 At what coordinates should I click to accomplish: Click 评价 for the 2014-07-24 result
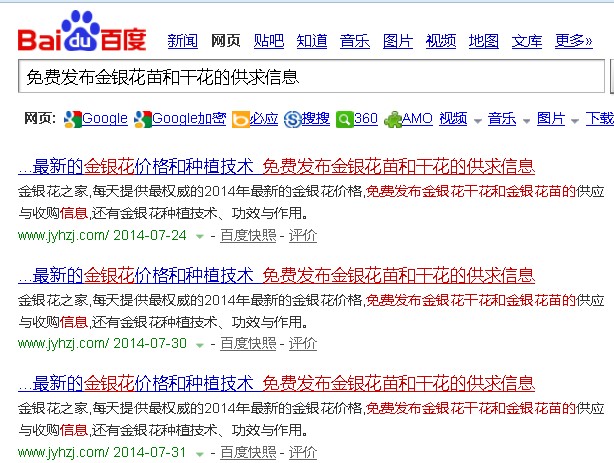pyautogui.click(x=303, y=235)
